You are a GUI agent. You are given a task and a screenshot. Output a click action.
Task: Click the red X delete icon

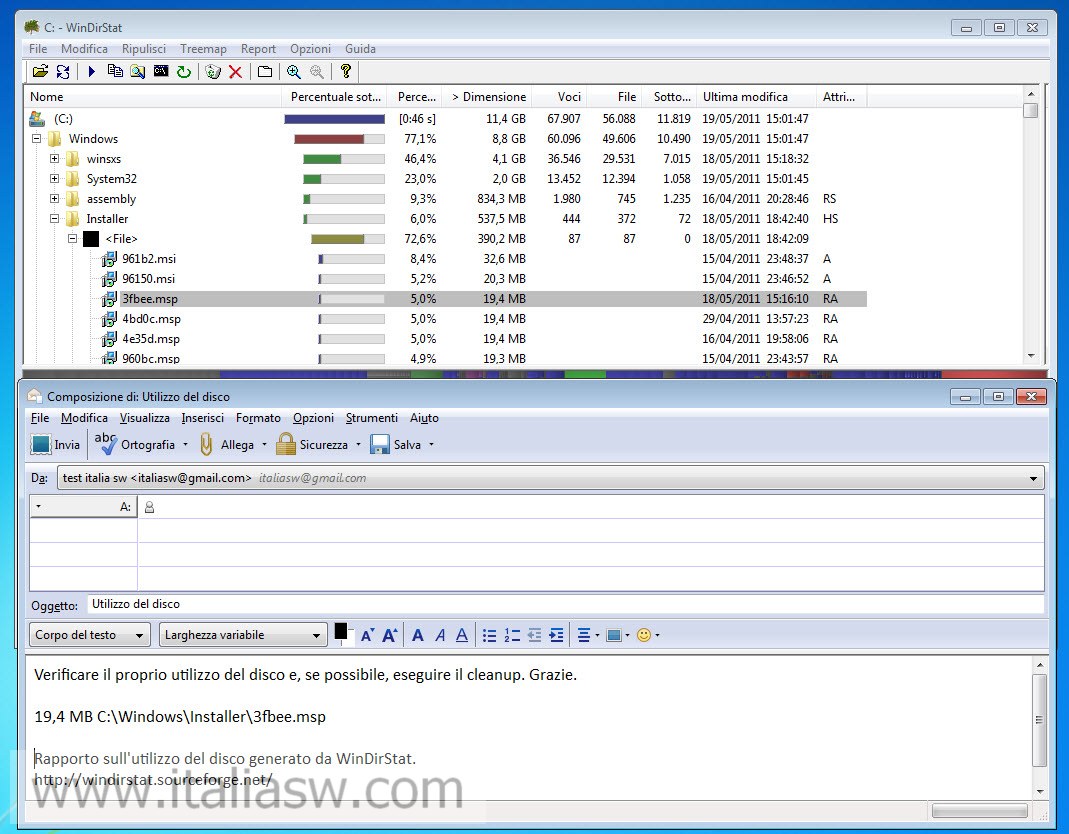coord(235,71)
